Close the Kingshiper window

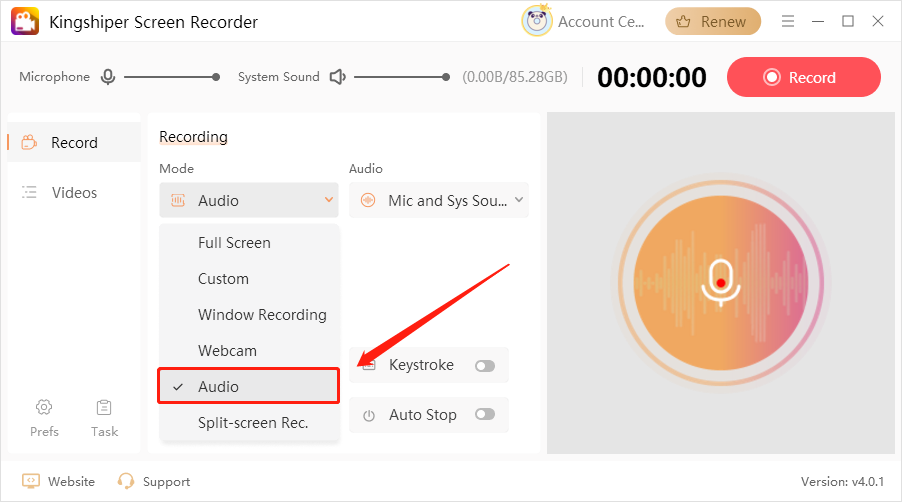pyautogui.click(x=878, y=21)
